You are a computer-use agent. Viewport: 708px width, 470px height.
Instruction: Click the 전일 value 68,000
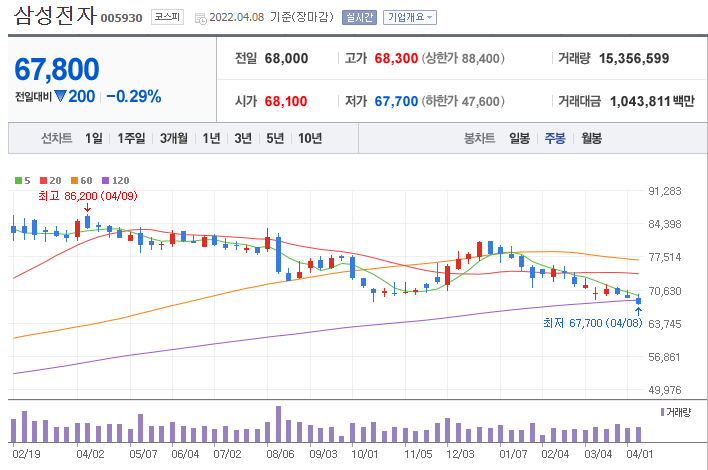(286, 59)
